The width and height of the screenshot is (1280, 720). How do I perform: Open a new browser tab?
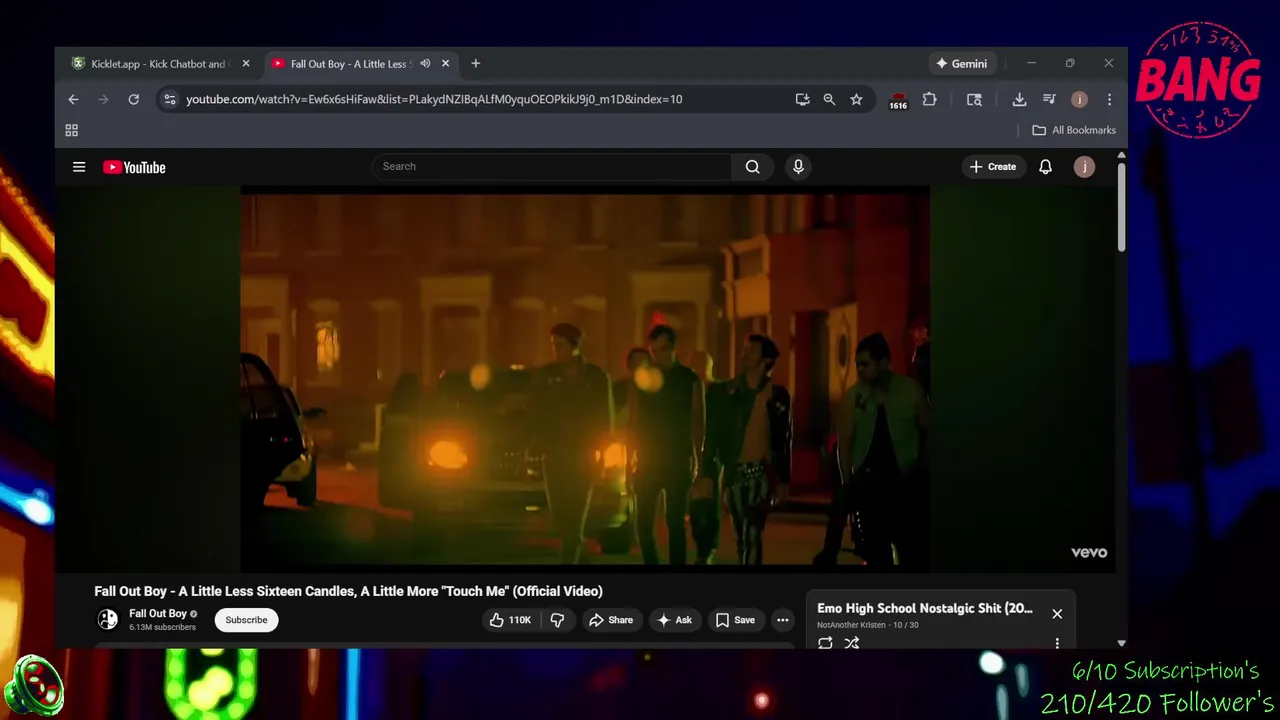[x=476, y=64]
